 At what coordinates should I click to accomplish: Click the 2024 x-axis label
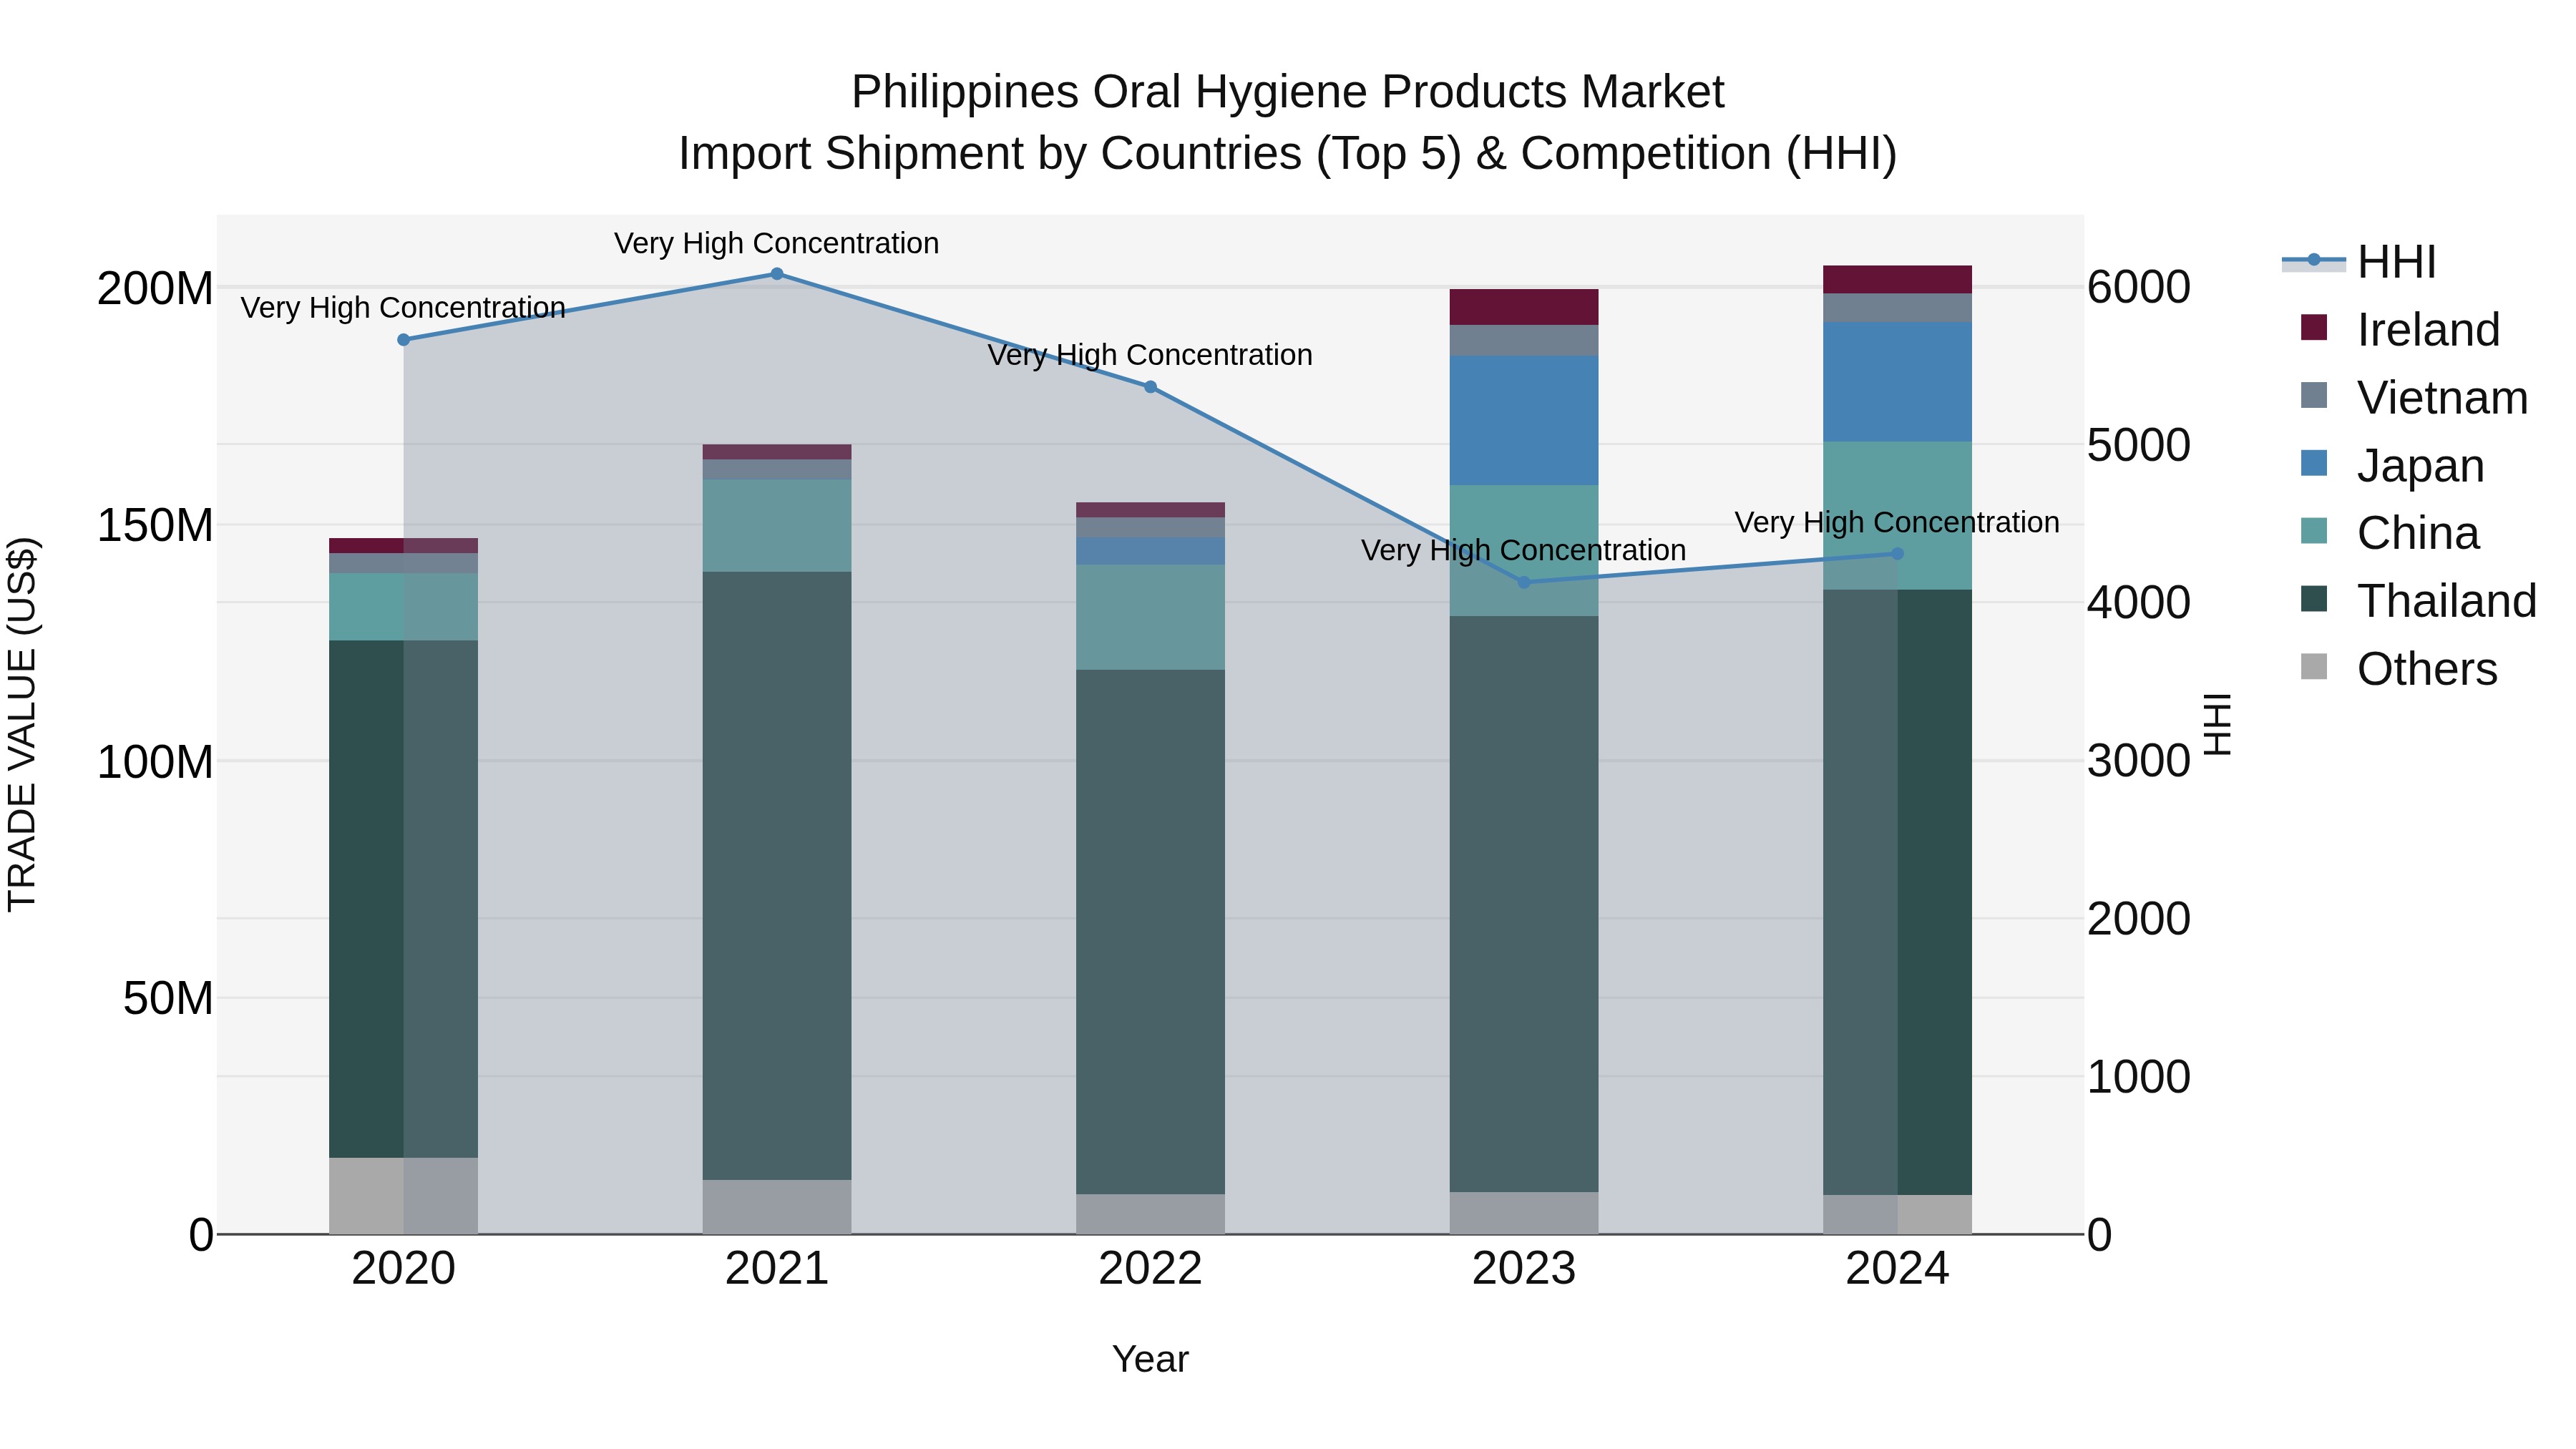pyautogui.click(x=1897, y=1269)
